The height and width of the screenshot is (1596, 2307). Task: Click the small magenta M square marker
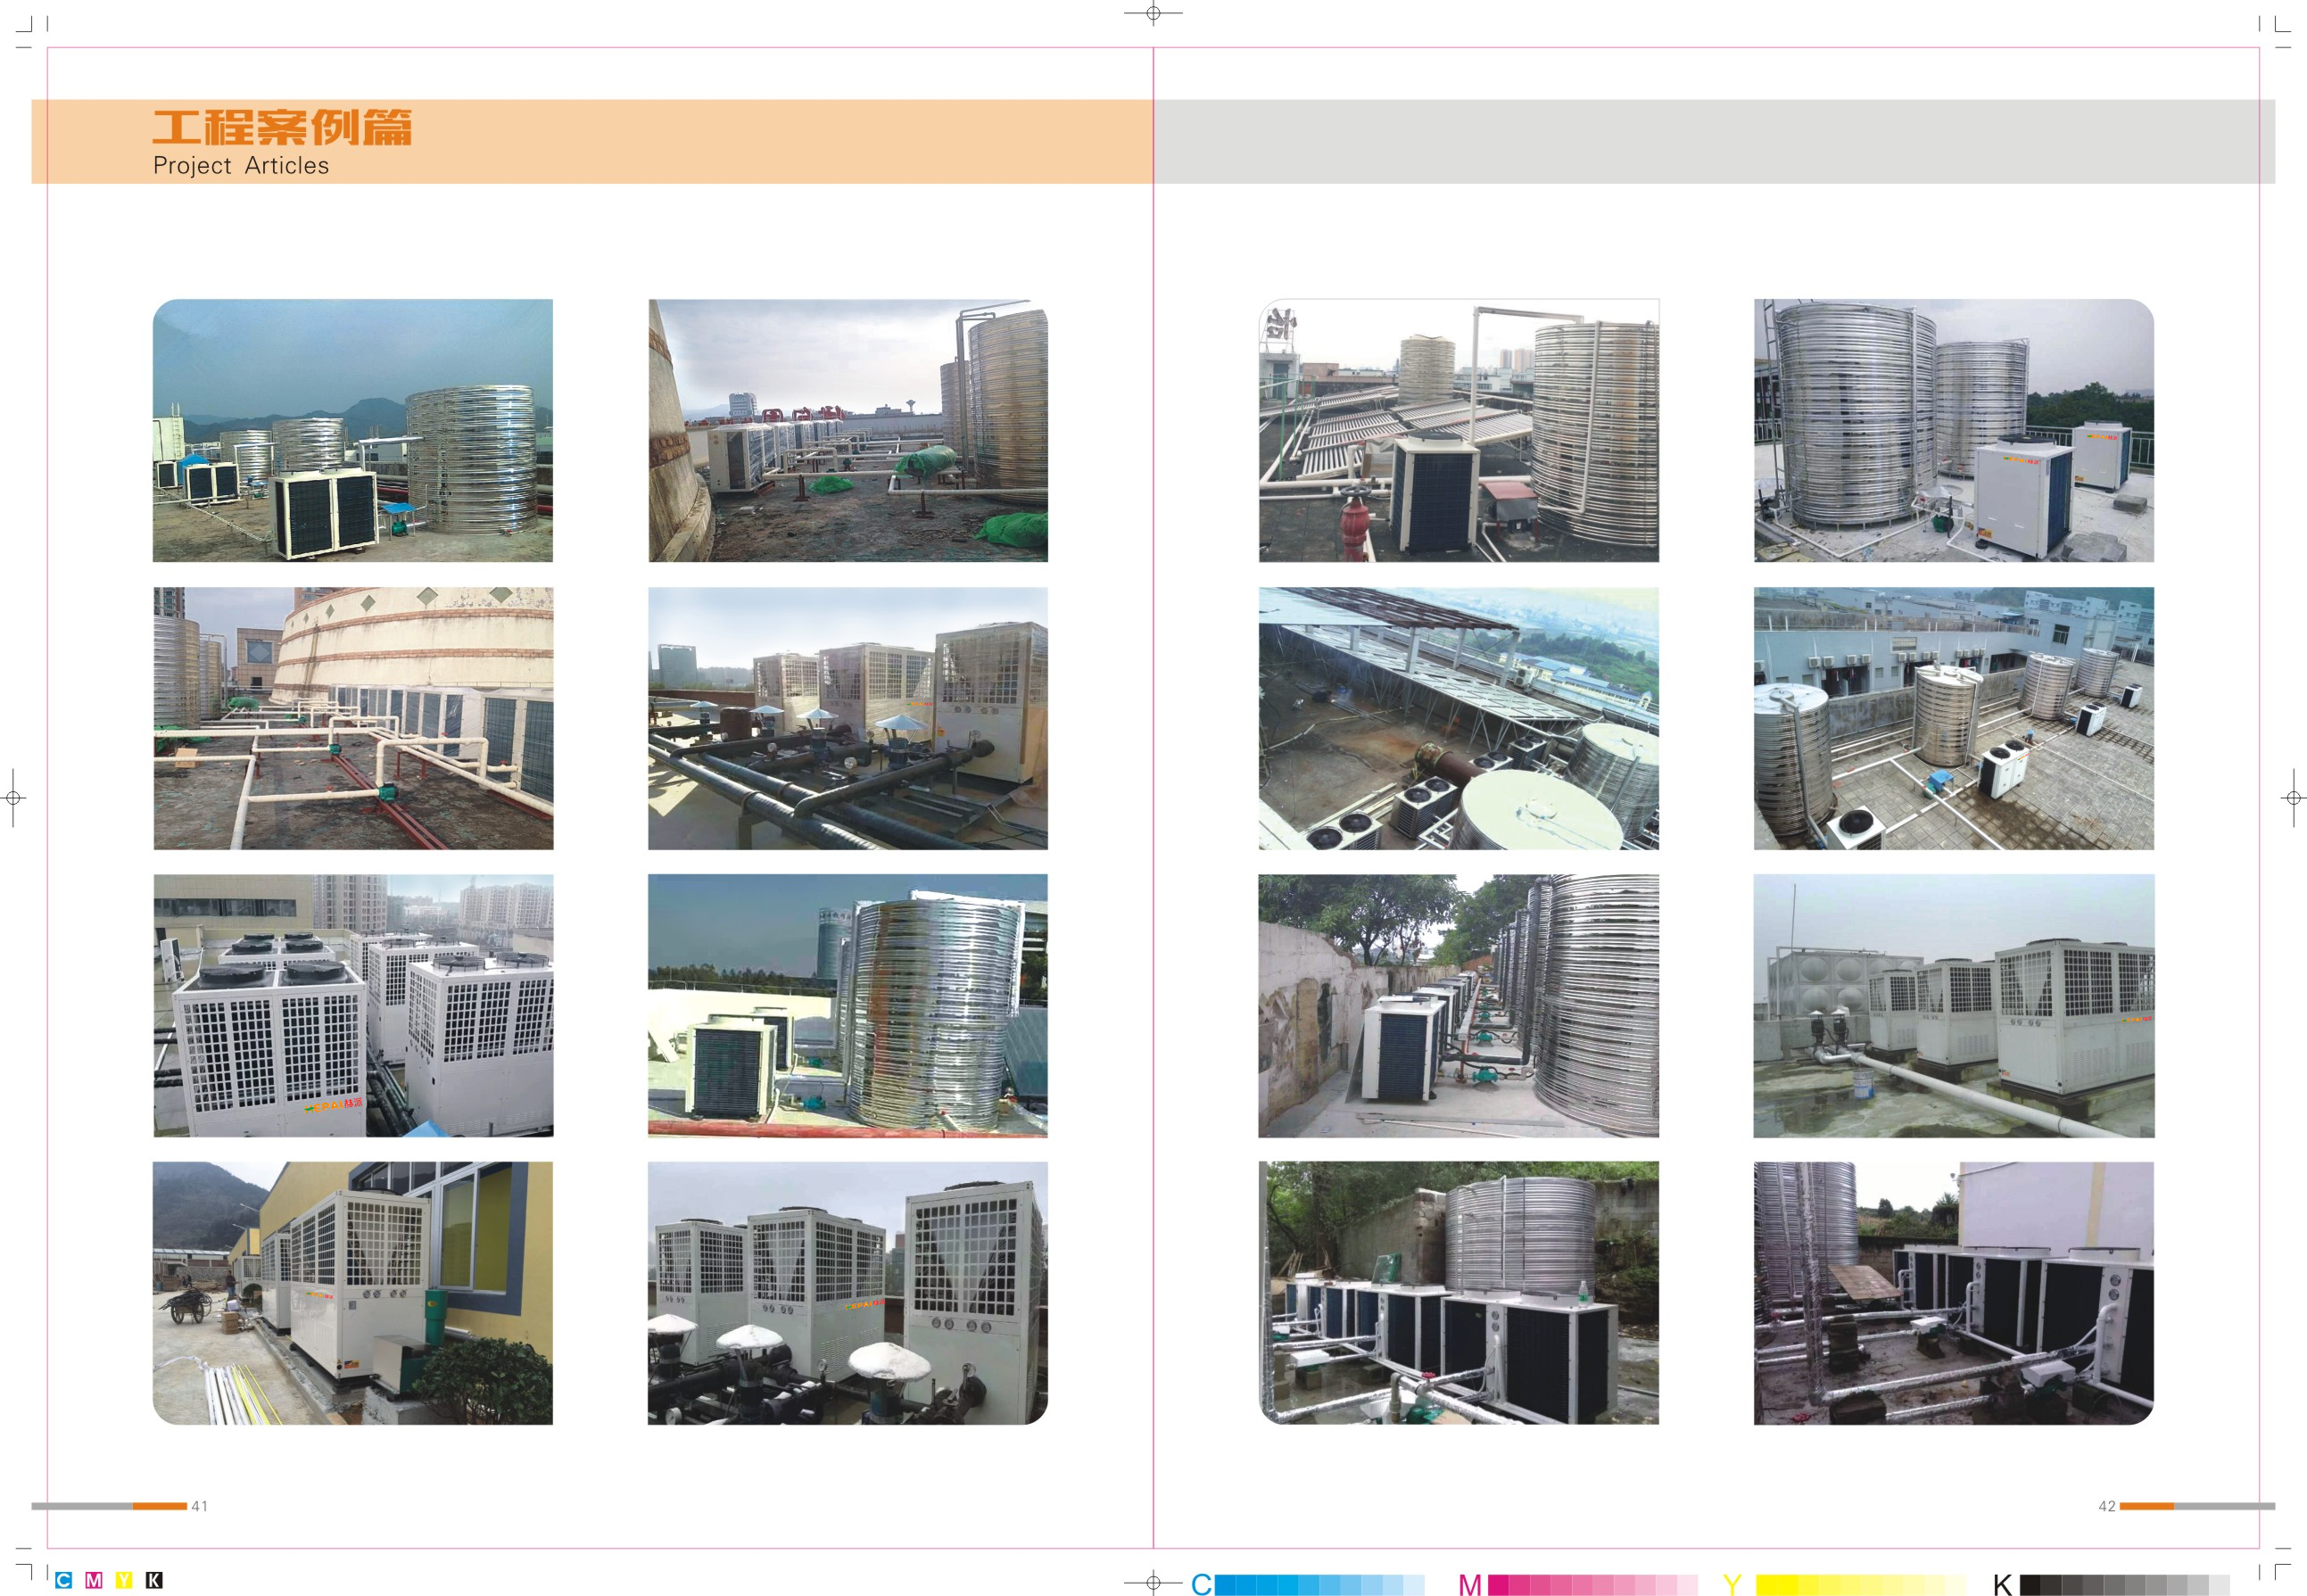tap(94, 1580)
